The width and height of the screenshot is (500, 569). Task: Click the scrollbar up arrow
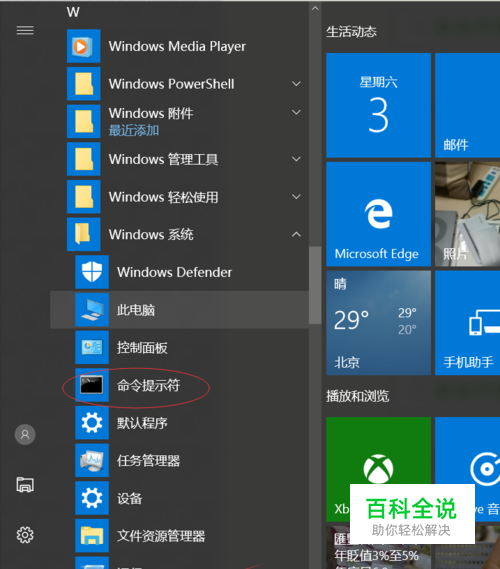pyautogui.click(x=315, y=8)
